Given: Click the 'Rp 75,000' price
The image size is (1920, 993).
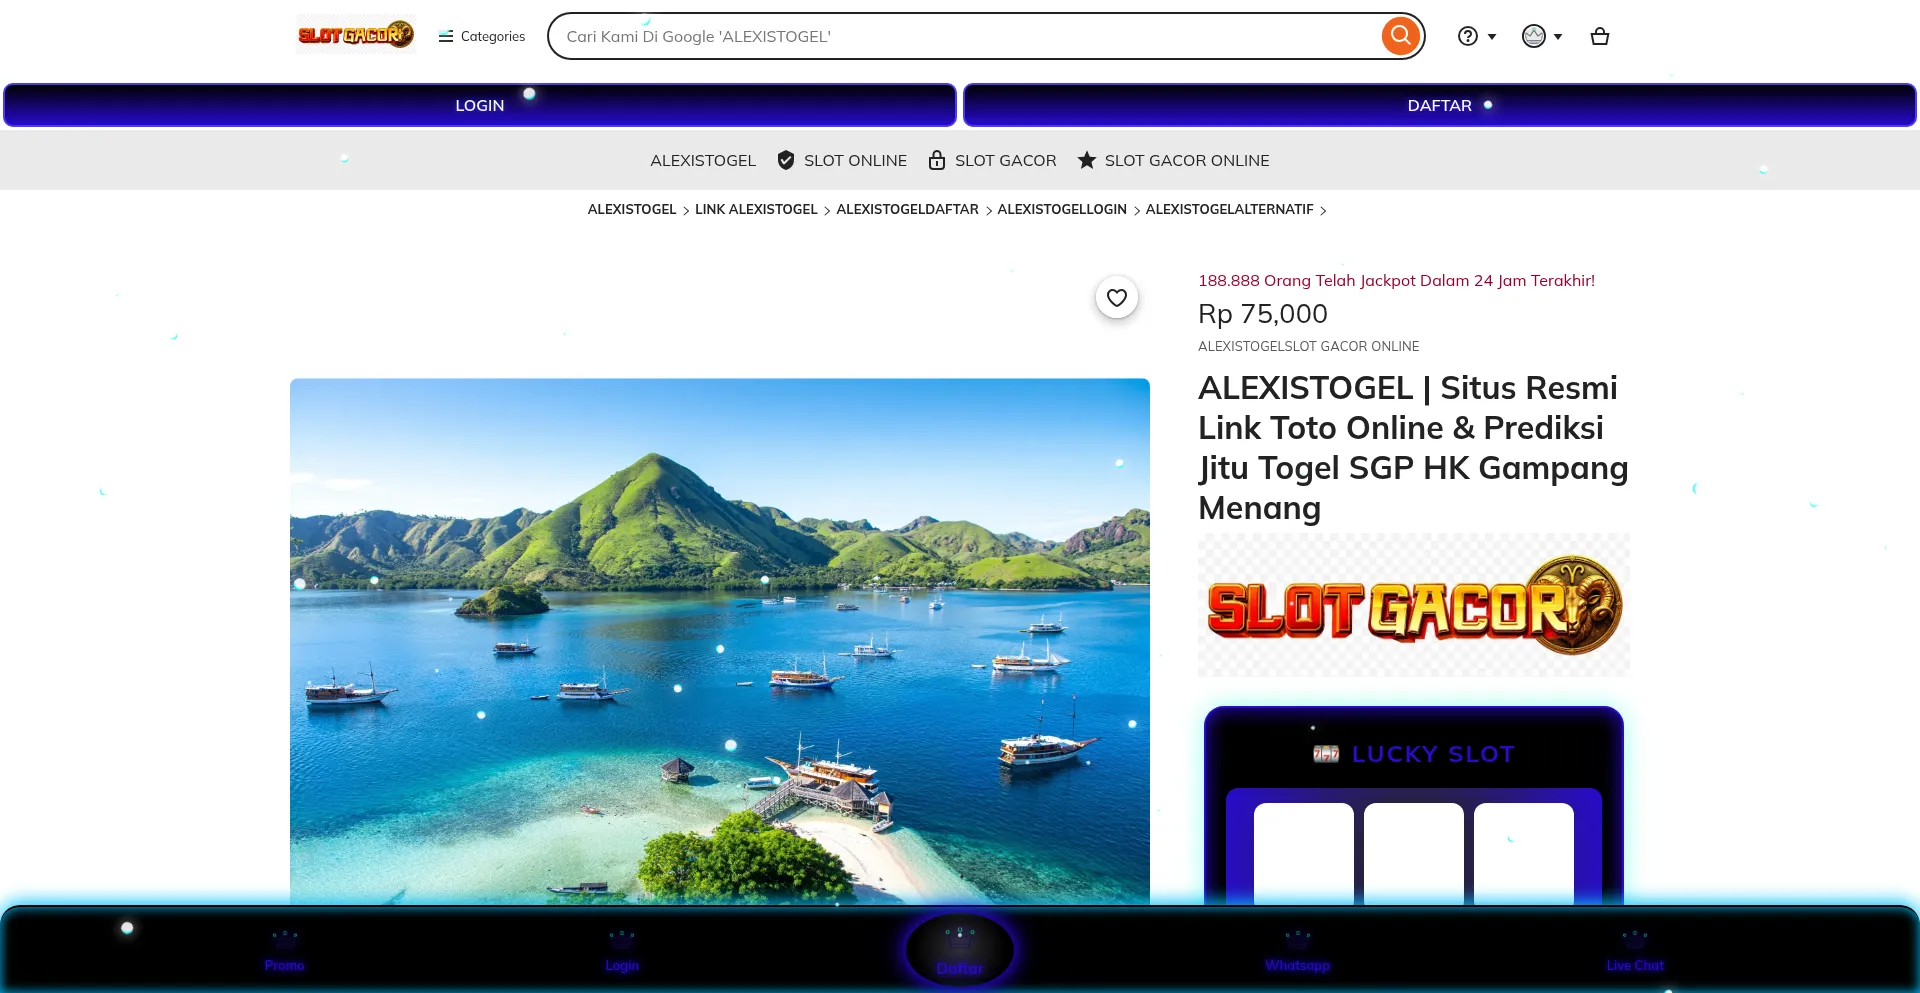Looking at the screenshot, I should click(x=1263, y=314).
